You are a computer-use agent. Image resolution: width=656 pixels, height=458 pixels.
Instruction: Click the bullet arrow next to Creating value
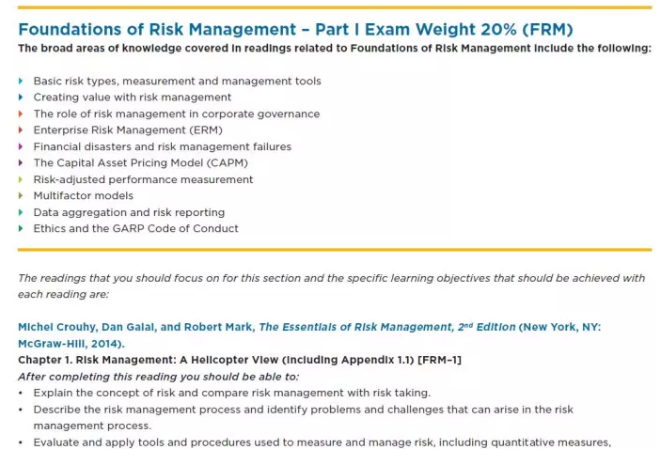coord(21,97)
